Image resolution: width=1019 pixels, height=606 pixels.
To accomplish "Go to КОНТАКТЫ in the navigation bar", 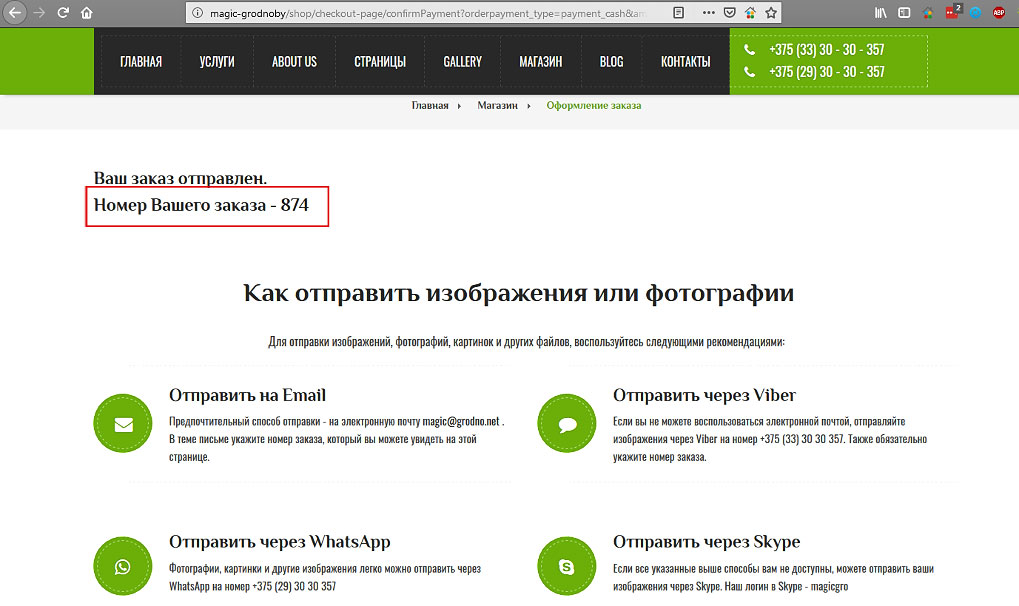I will 685,62.
